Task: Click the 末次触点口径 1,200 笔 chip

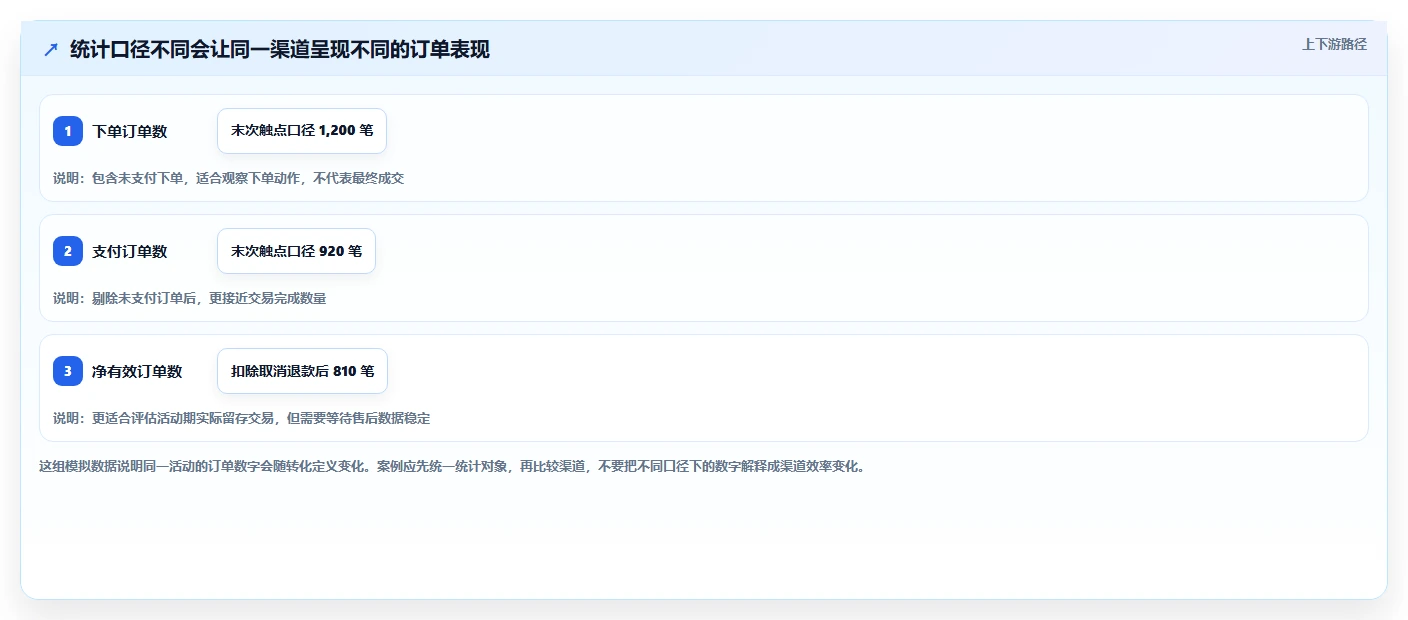Action: pos(302,131)
